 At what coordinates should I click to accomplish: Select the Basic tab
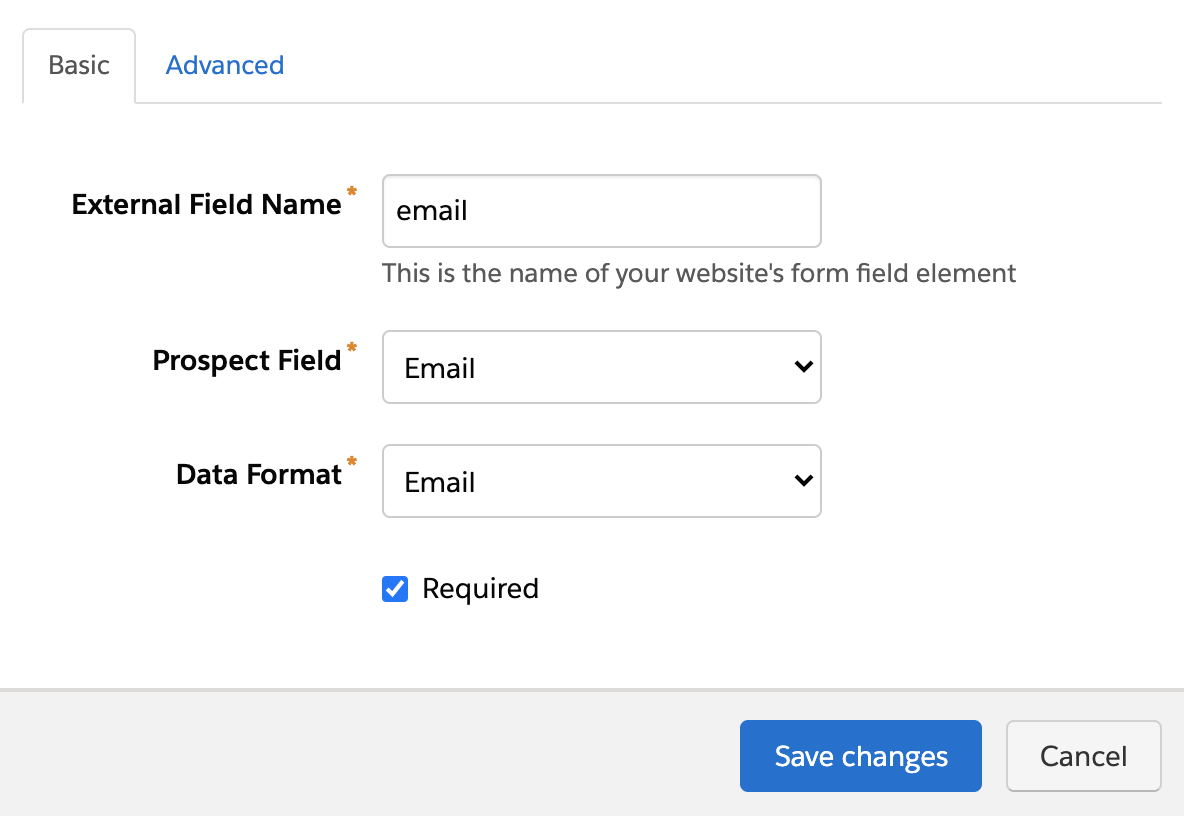79,65
